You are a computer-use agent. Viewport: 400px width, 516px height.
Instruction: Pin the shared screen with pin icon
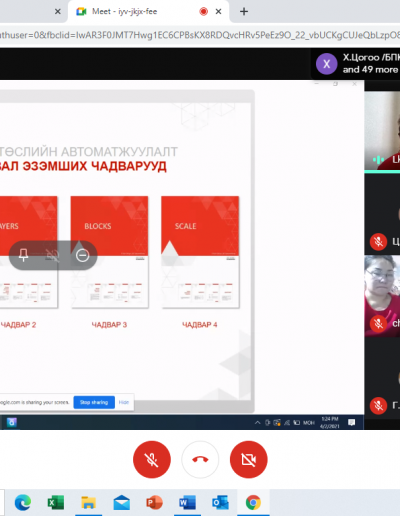23,255
